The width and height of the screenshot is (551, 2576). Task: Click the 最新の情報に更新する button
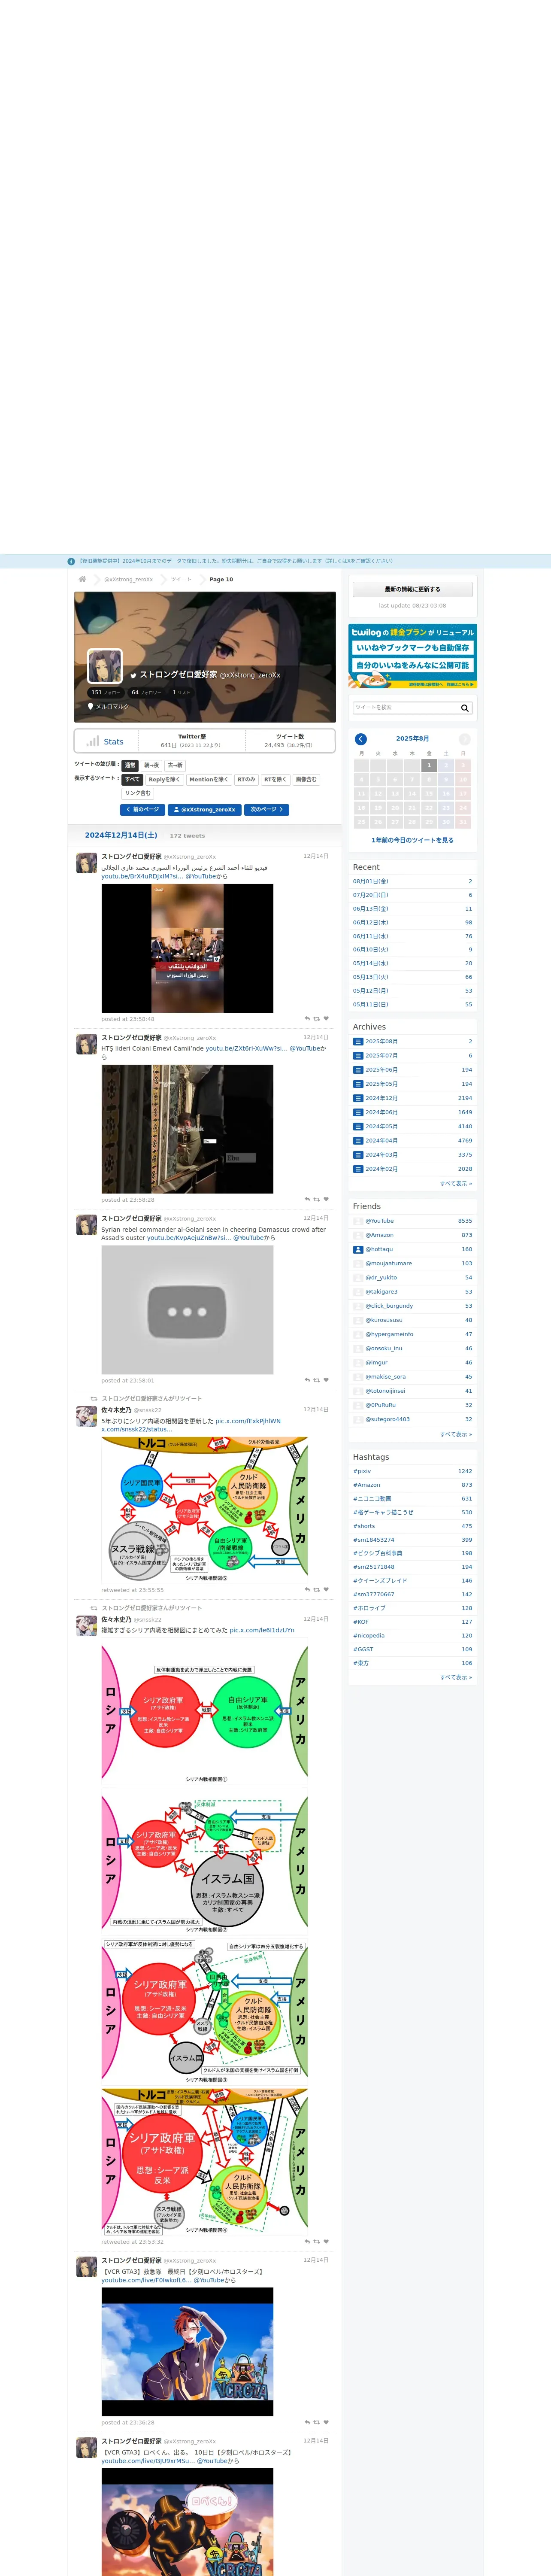412,589
